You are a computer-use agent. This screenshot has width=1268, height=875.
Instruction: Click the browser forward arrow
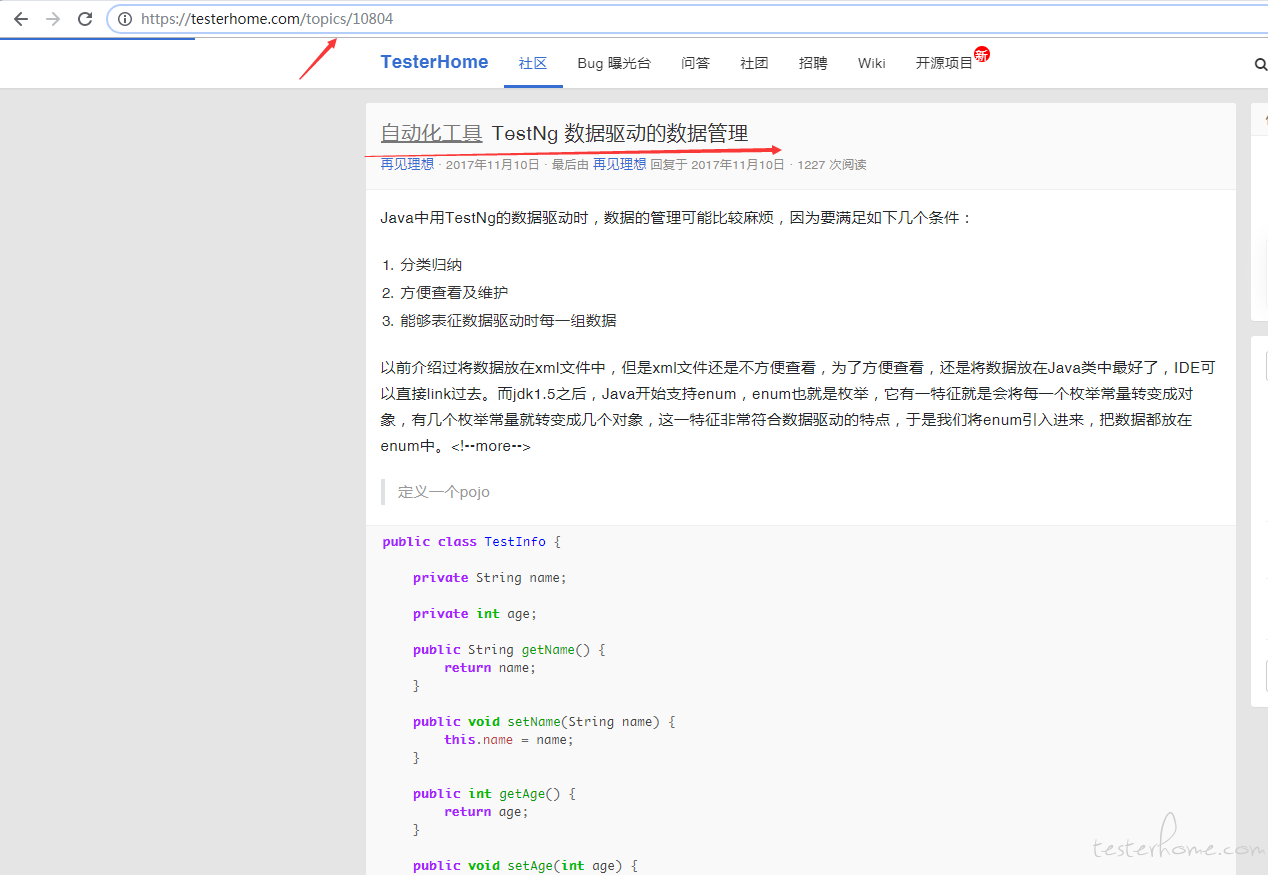point(53,19)
